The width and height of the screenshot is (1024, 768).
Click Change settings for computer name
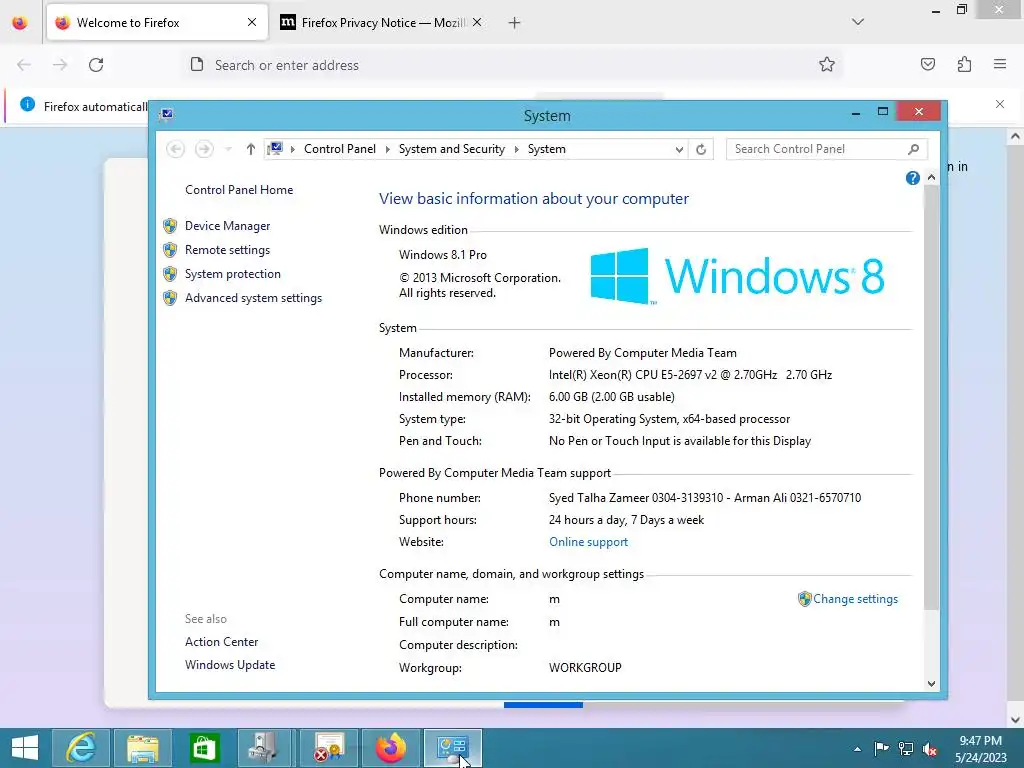[x=856, y=599]
